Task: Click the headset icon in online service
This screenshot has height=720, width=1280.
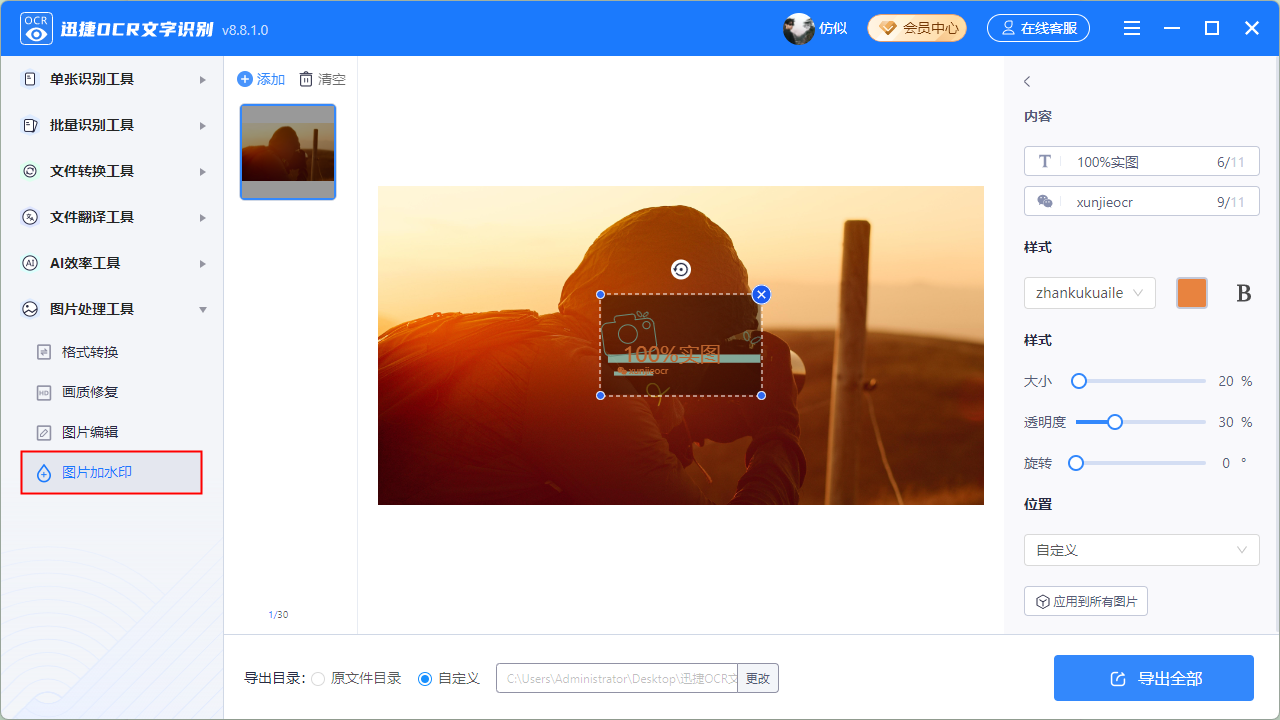Action: tap(1008, 28)
